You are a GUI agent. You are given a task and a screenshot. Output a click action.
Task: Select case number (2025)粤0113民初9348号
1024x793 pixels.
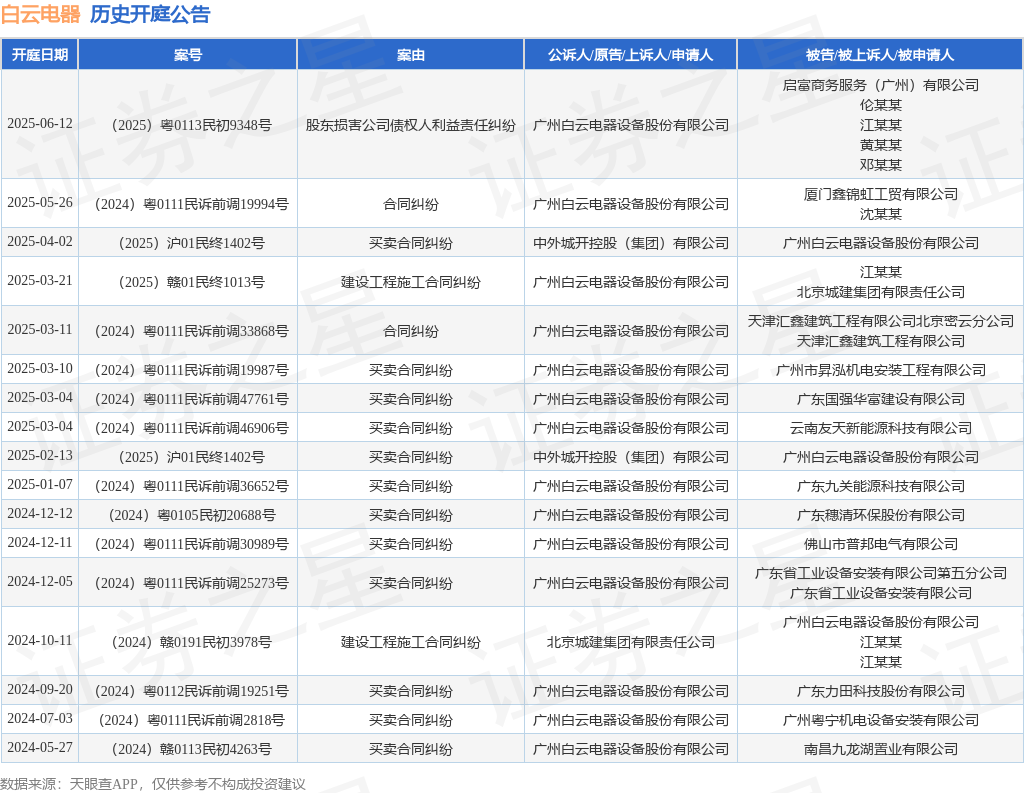coord(188,125)
